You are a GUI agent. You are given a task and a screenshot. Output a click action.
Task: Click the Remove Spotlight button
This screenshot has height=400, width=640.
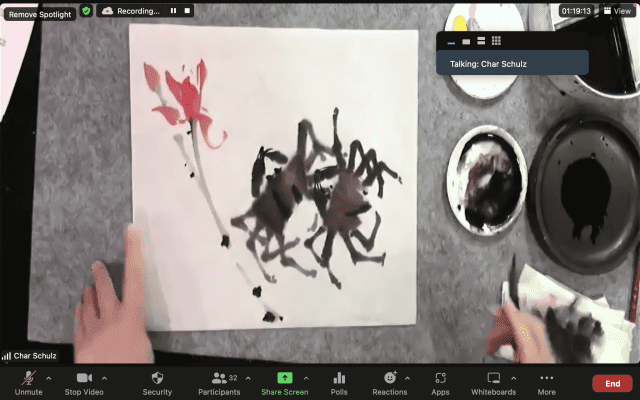(40, 14)
